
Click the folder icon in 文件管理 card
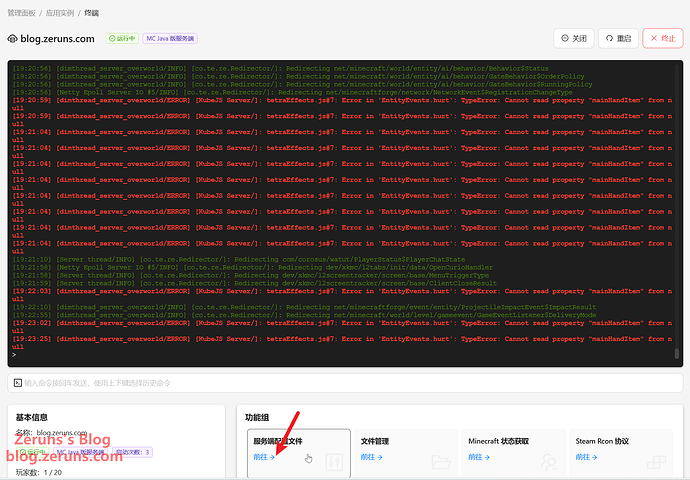[441, 462]
